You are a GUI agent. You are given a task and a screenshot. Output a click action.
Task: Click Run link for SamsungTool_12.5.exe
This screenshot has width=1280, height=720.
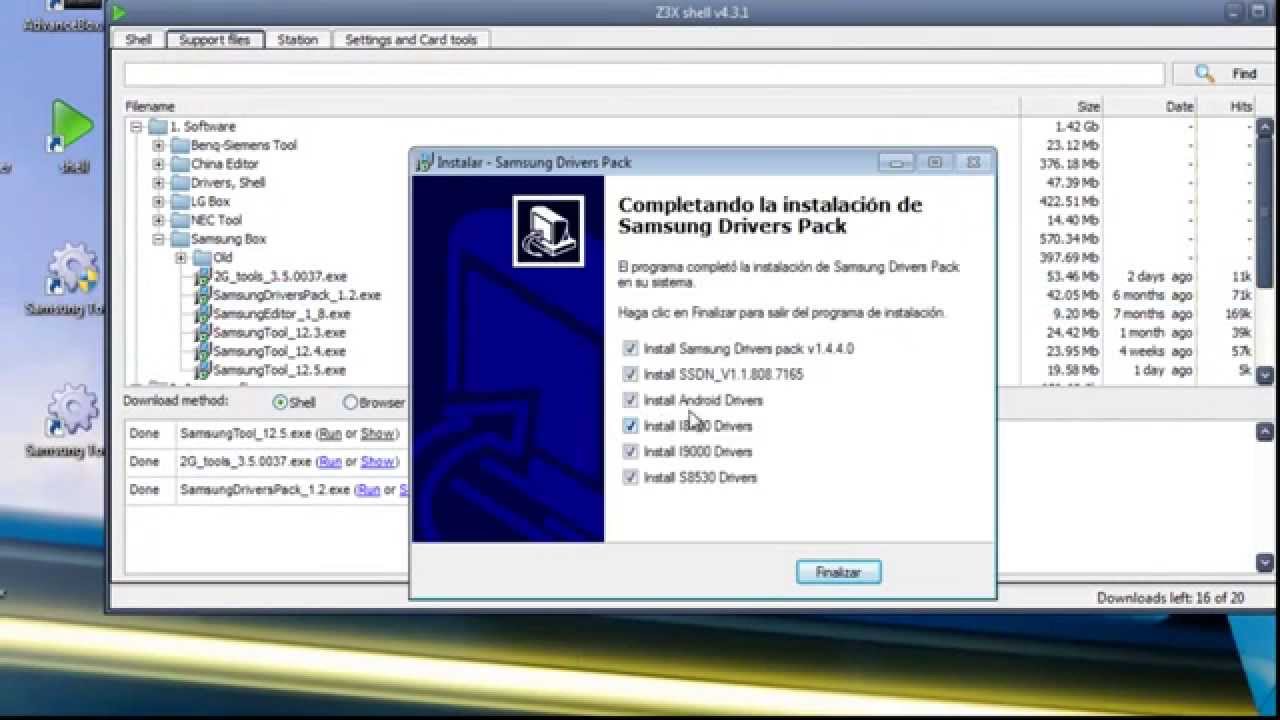[329, 433]
